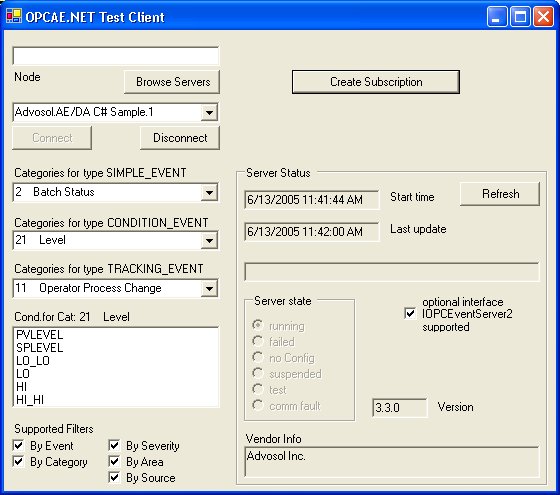Open the Advosol.AE/DA C# Sample.1 server dropdown
Screen dimensions: 560x495
pos(209,112)
